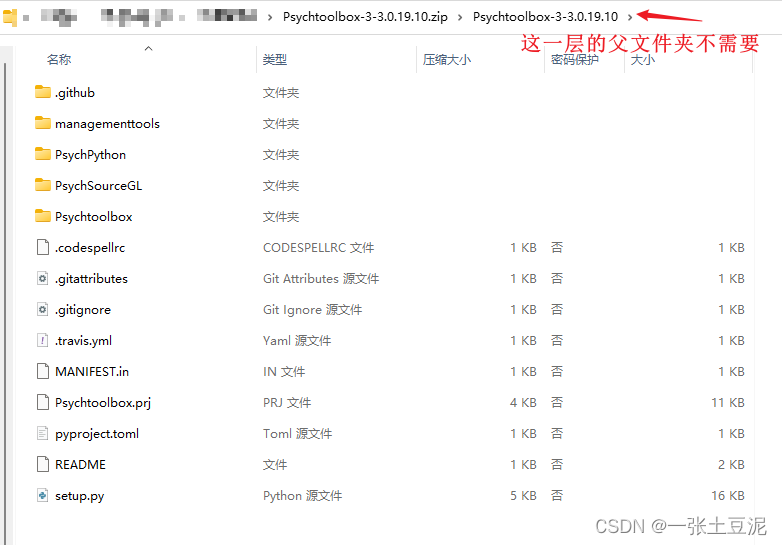The image size is (782, 545).
Task: Select the MANIFEST.in file name
Action: (92, 371)
